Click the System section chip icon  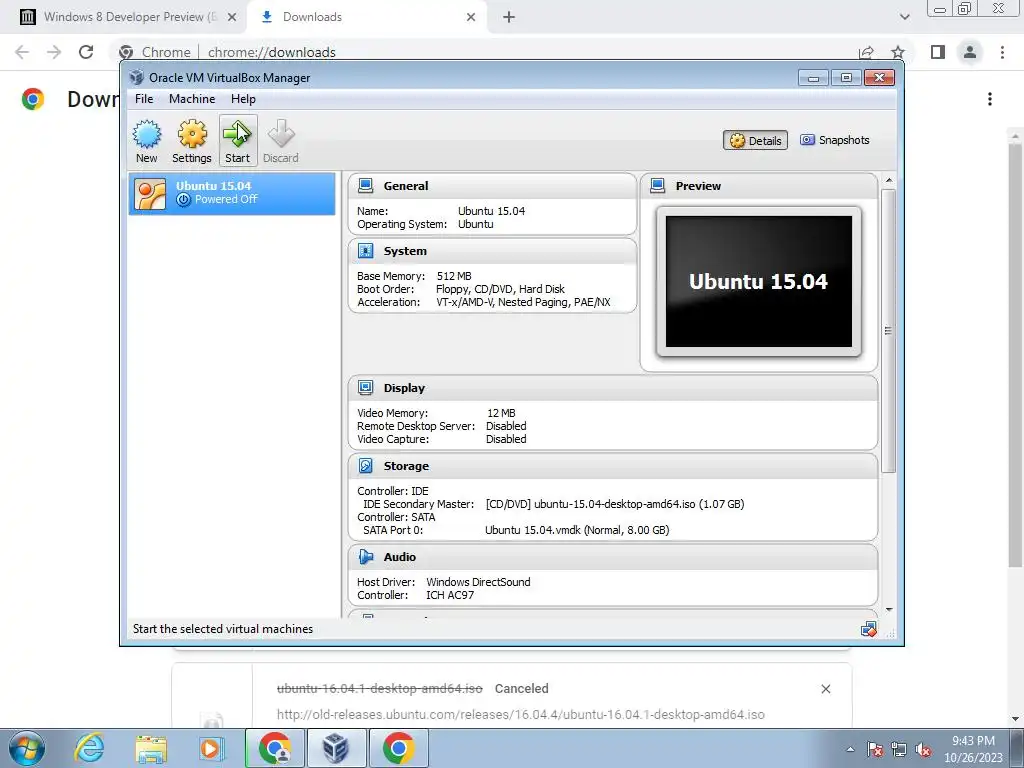click(366, 251)
